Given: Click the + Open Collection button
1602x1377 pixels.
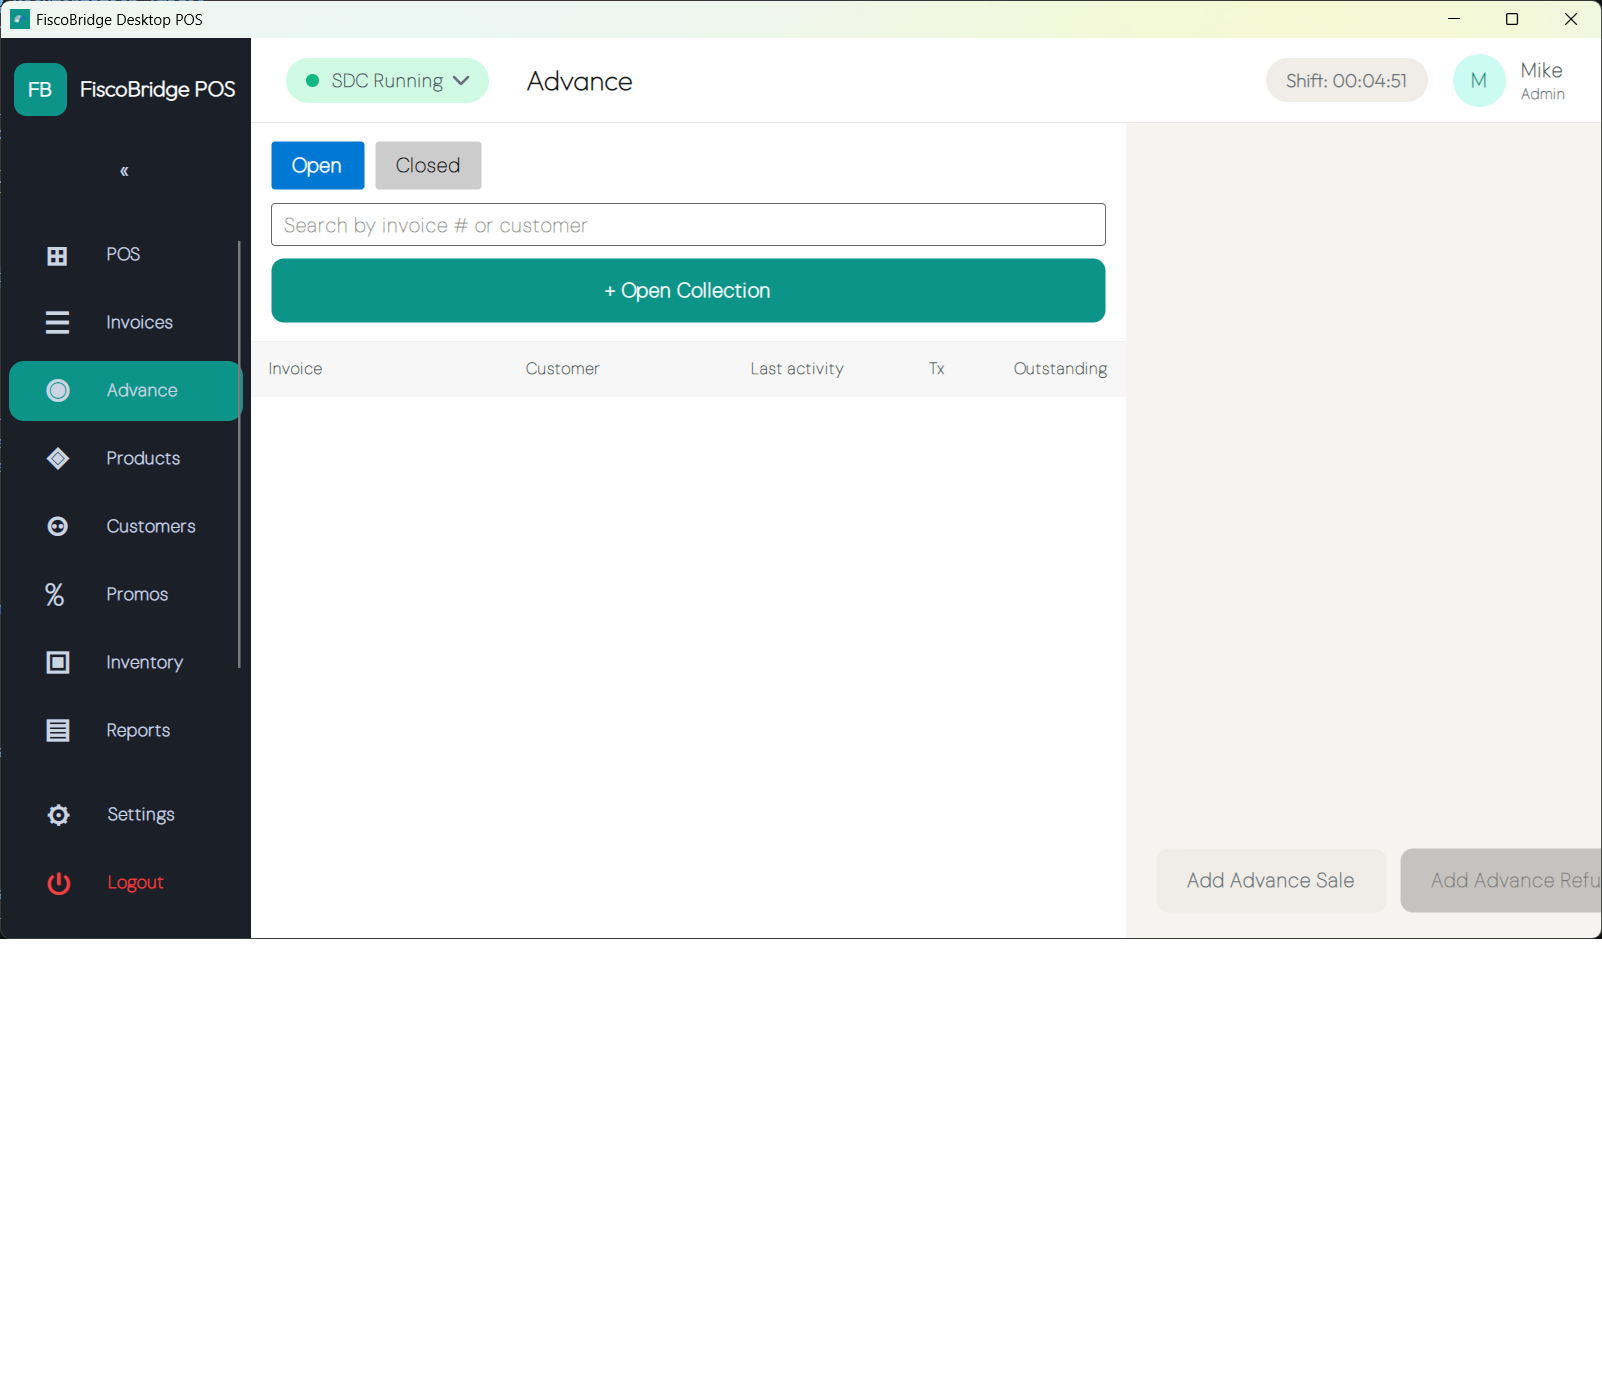Looking at the screenshot, I should 688,291.
